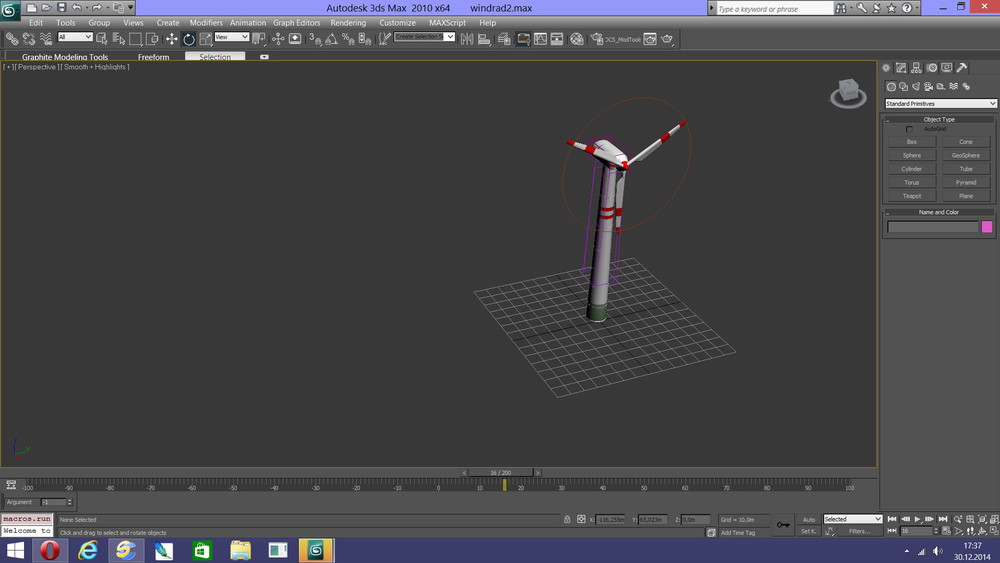This screenshot has width=1000, height=563.
Task: Open the Internet Explorer taskbar icon
Action: [89, 551]
